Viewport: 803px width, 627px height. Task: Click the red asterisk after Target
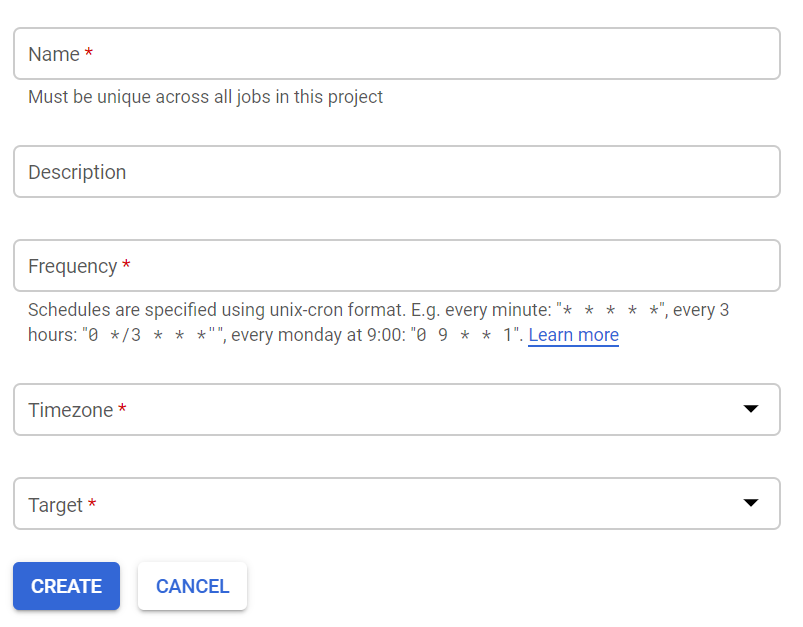pyautogui.click(x=92, y=505)
